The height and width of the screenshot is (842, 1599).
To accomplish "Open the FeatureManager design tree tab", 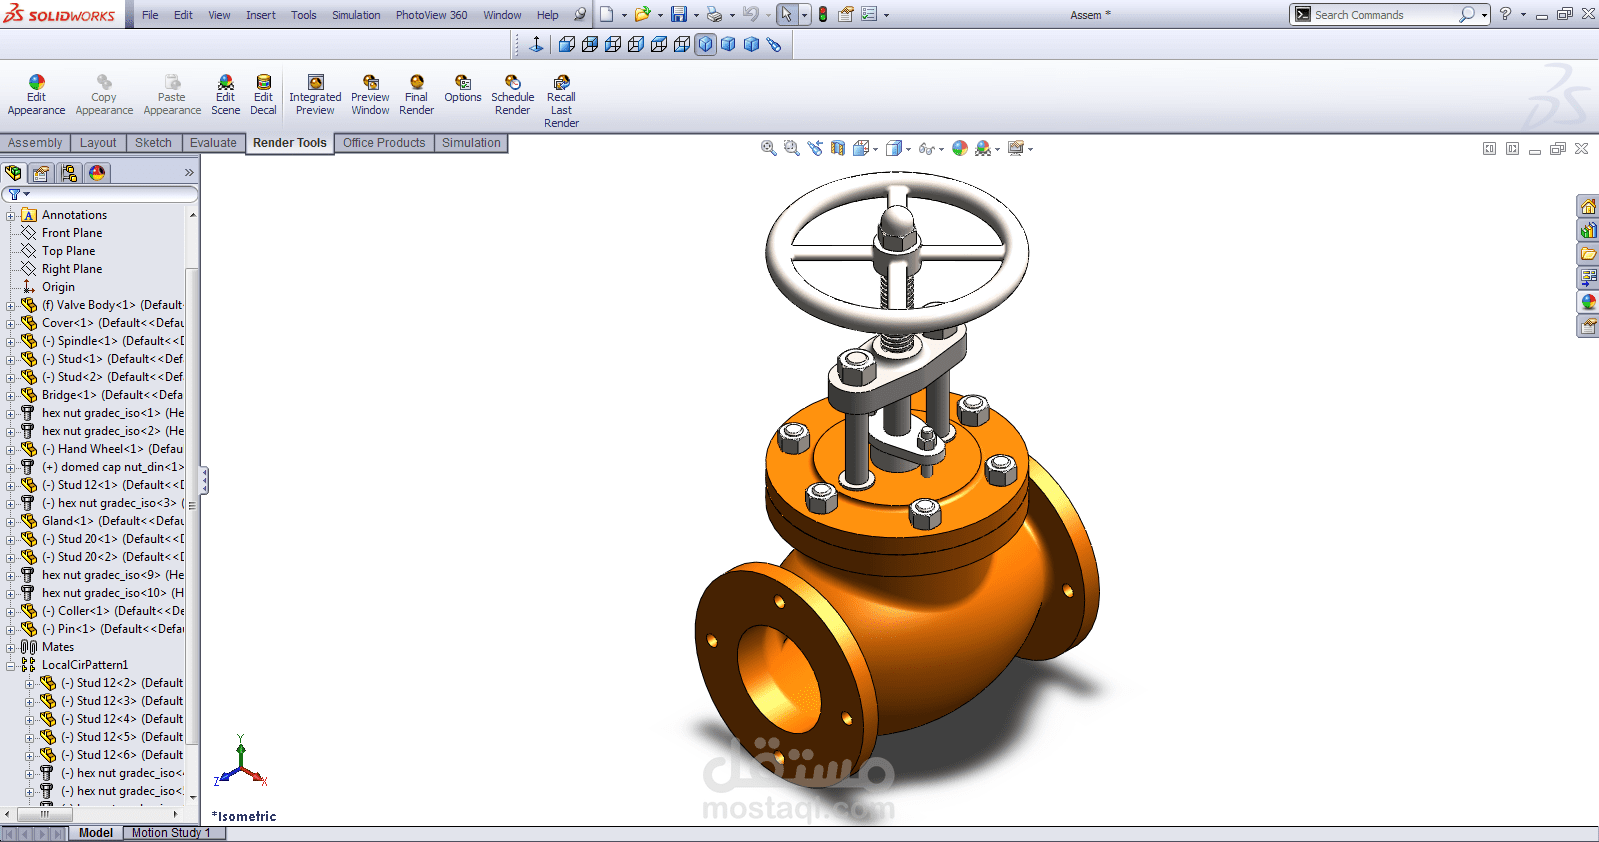I will tap(14, 173).
